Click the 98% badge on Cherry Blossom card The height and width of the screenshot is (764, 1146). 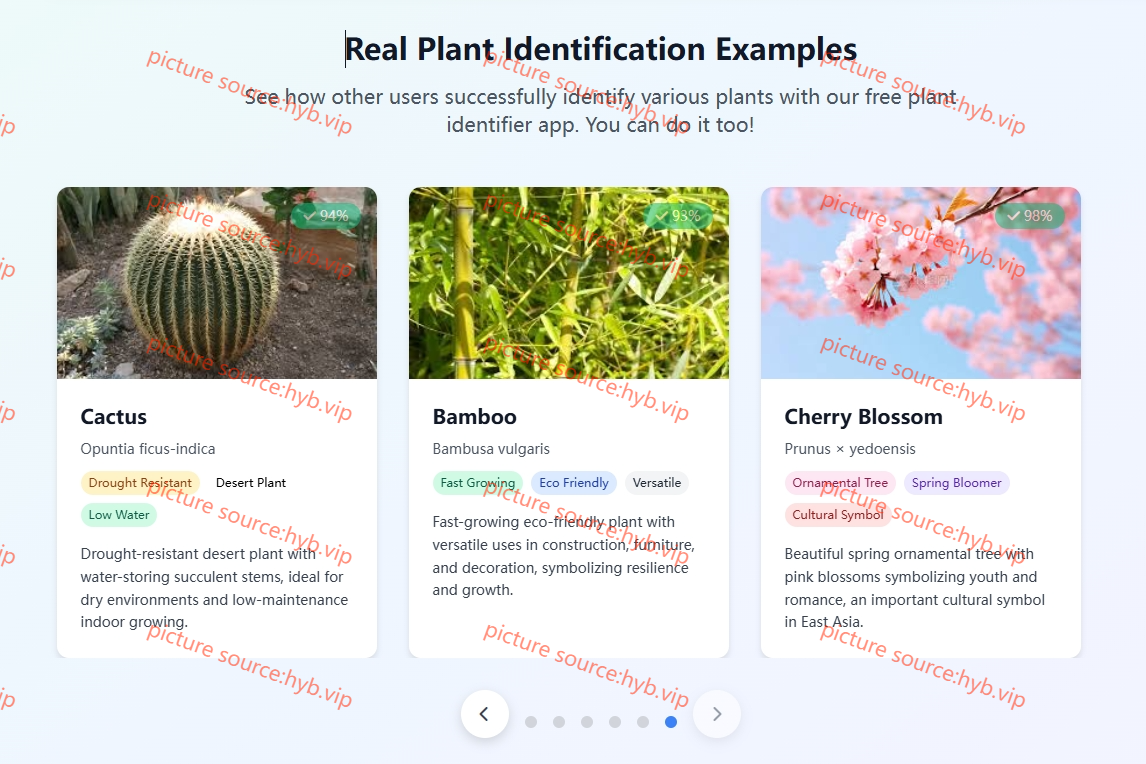pos(1030,214)
